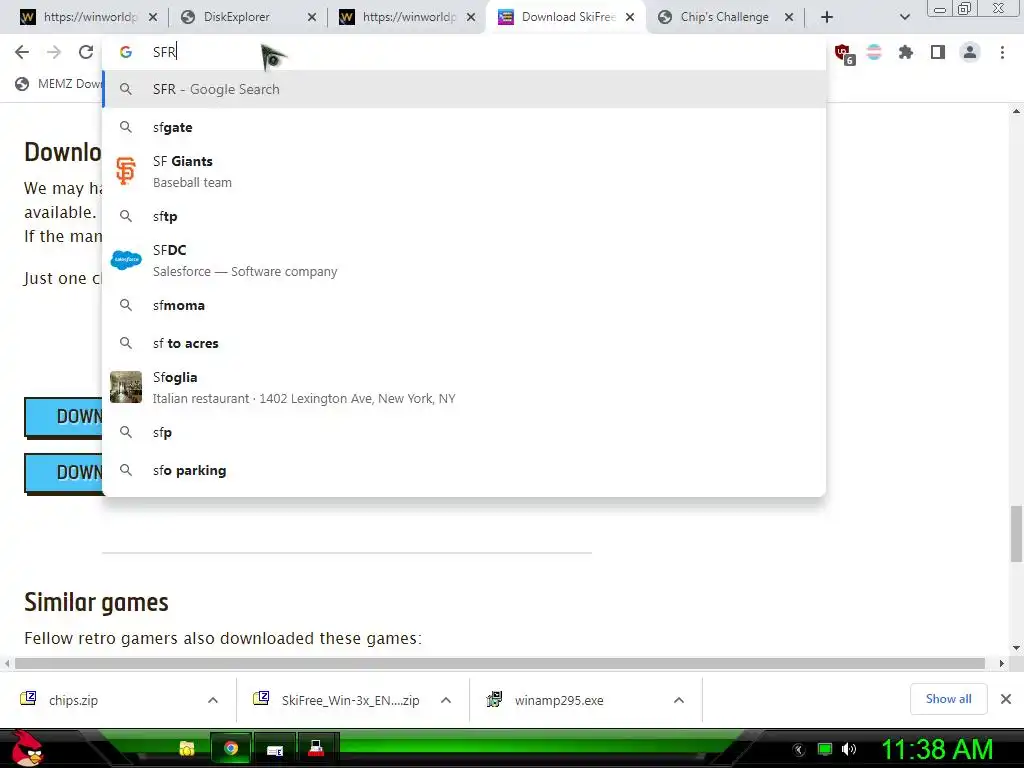This screenshot has height=768, width=1024.
Task: Click the Google G icon in address bar
Action: (125, 52)
